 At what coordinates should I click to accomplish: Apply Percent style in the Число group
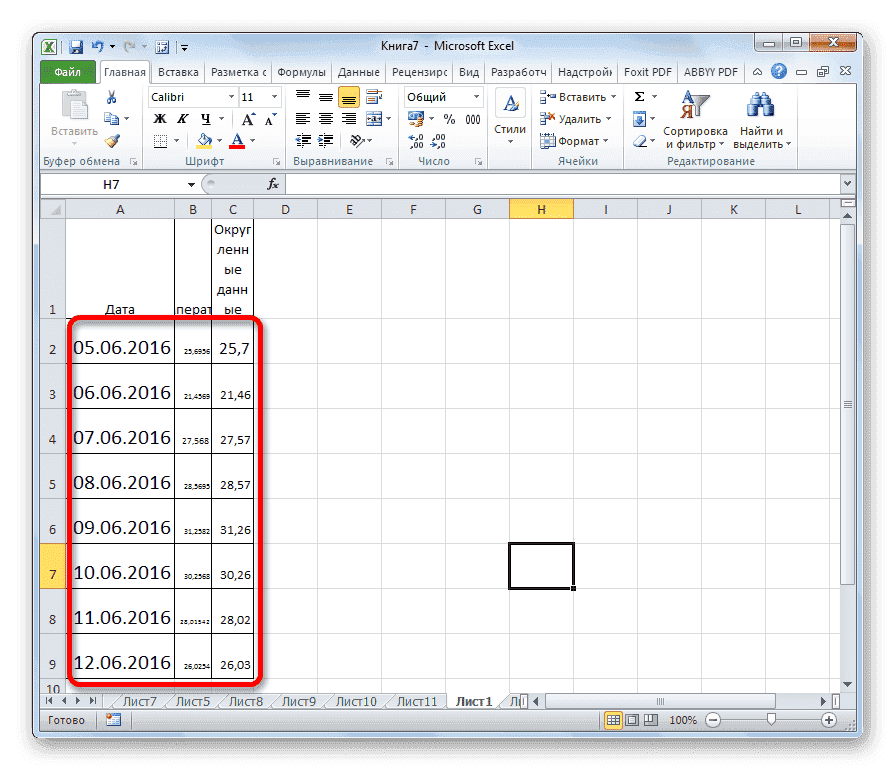click(x=447, y=118)
